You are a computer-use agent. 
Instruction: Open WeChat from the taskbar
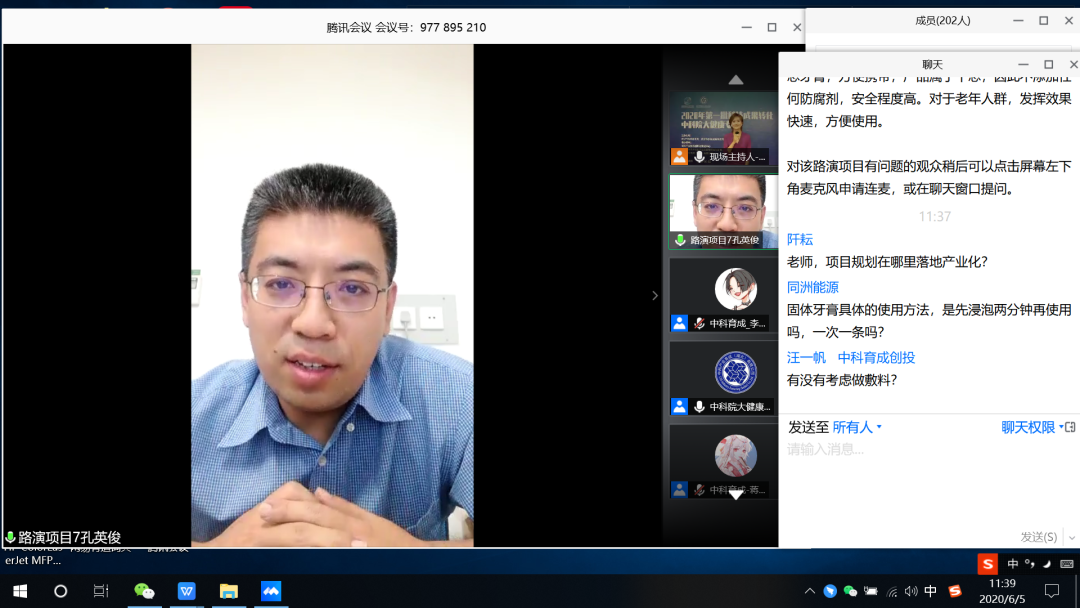click(x=144, y=591)
